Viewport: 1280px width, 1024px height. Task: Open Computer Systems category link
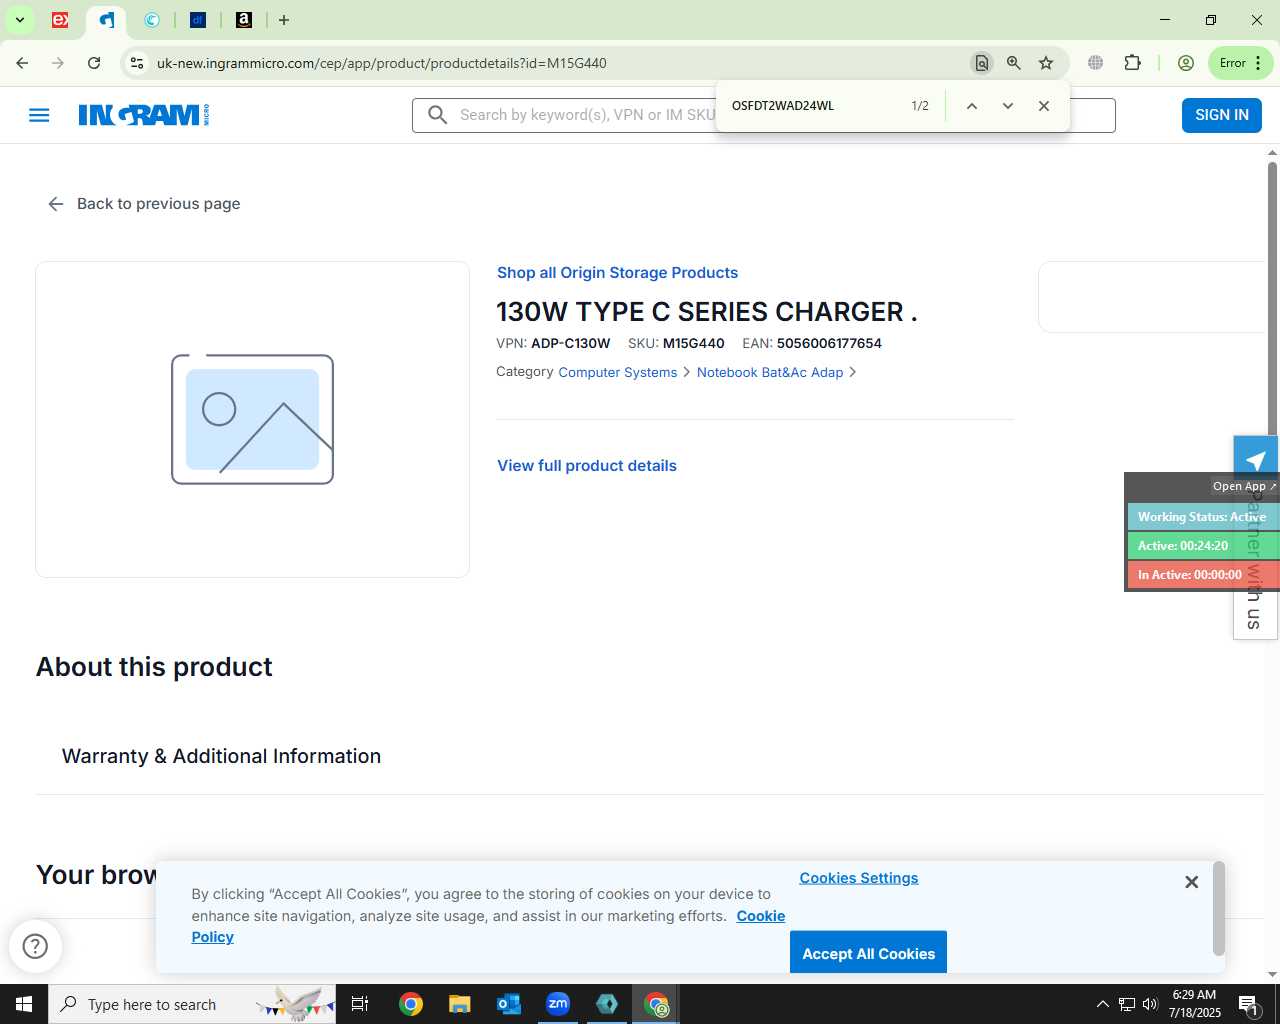tap(617, 372)
